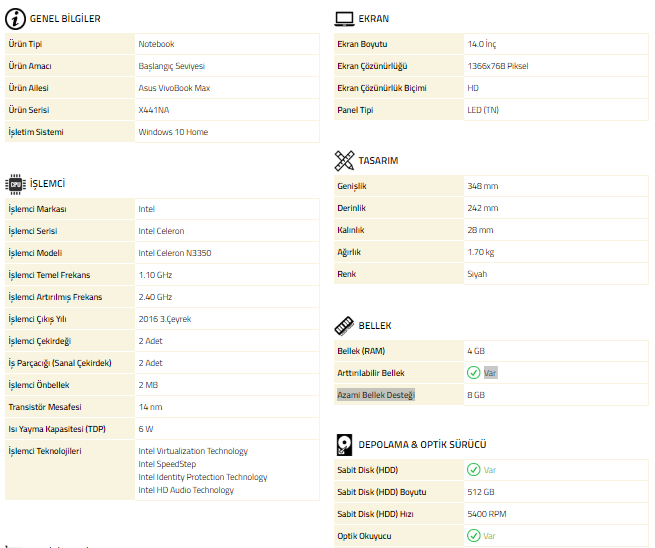This screenshot has height=548, width=655.
Task: Click the Transistör Mesafesi label
Action: [45, 407]
